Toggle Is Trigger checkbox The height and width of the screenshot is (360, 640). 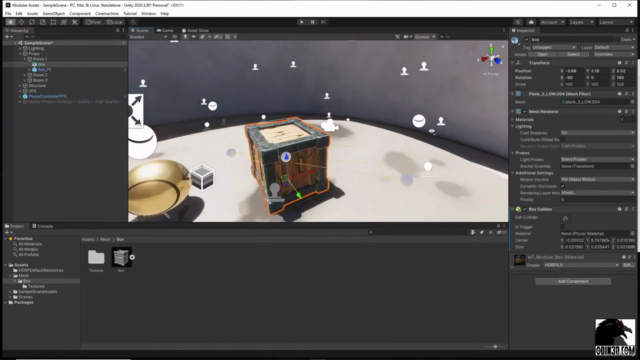click(563, 227)
